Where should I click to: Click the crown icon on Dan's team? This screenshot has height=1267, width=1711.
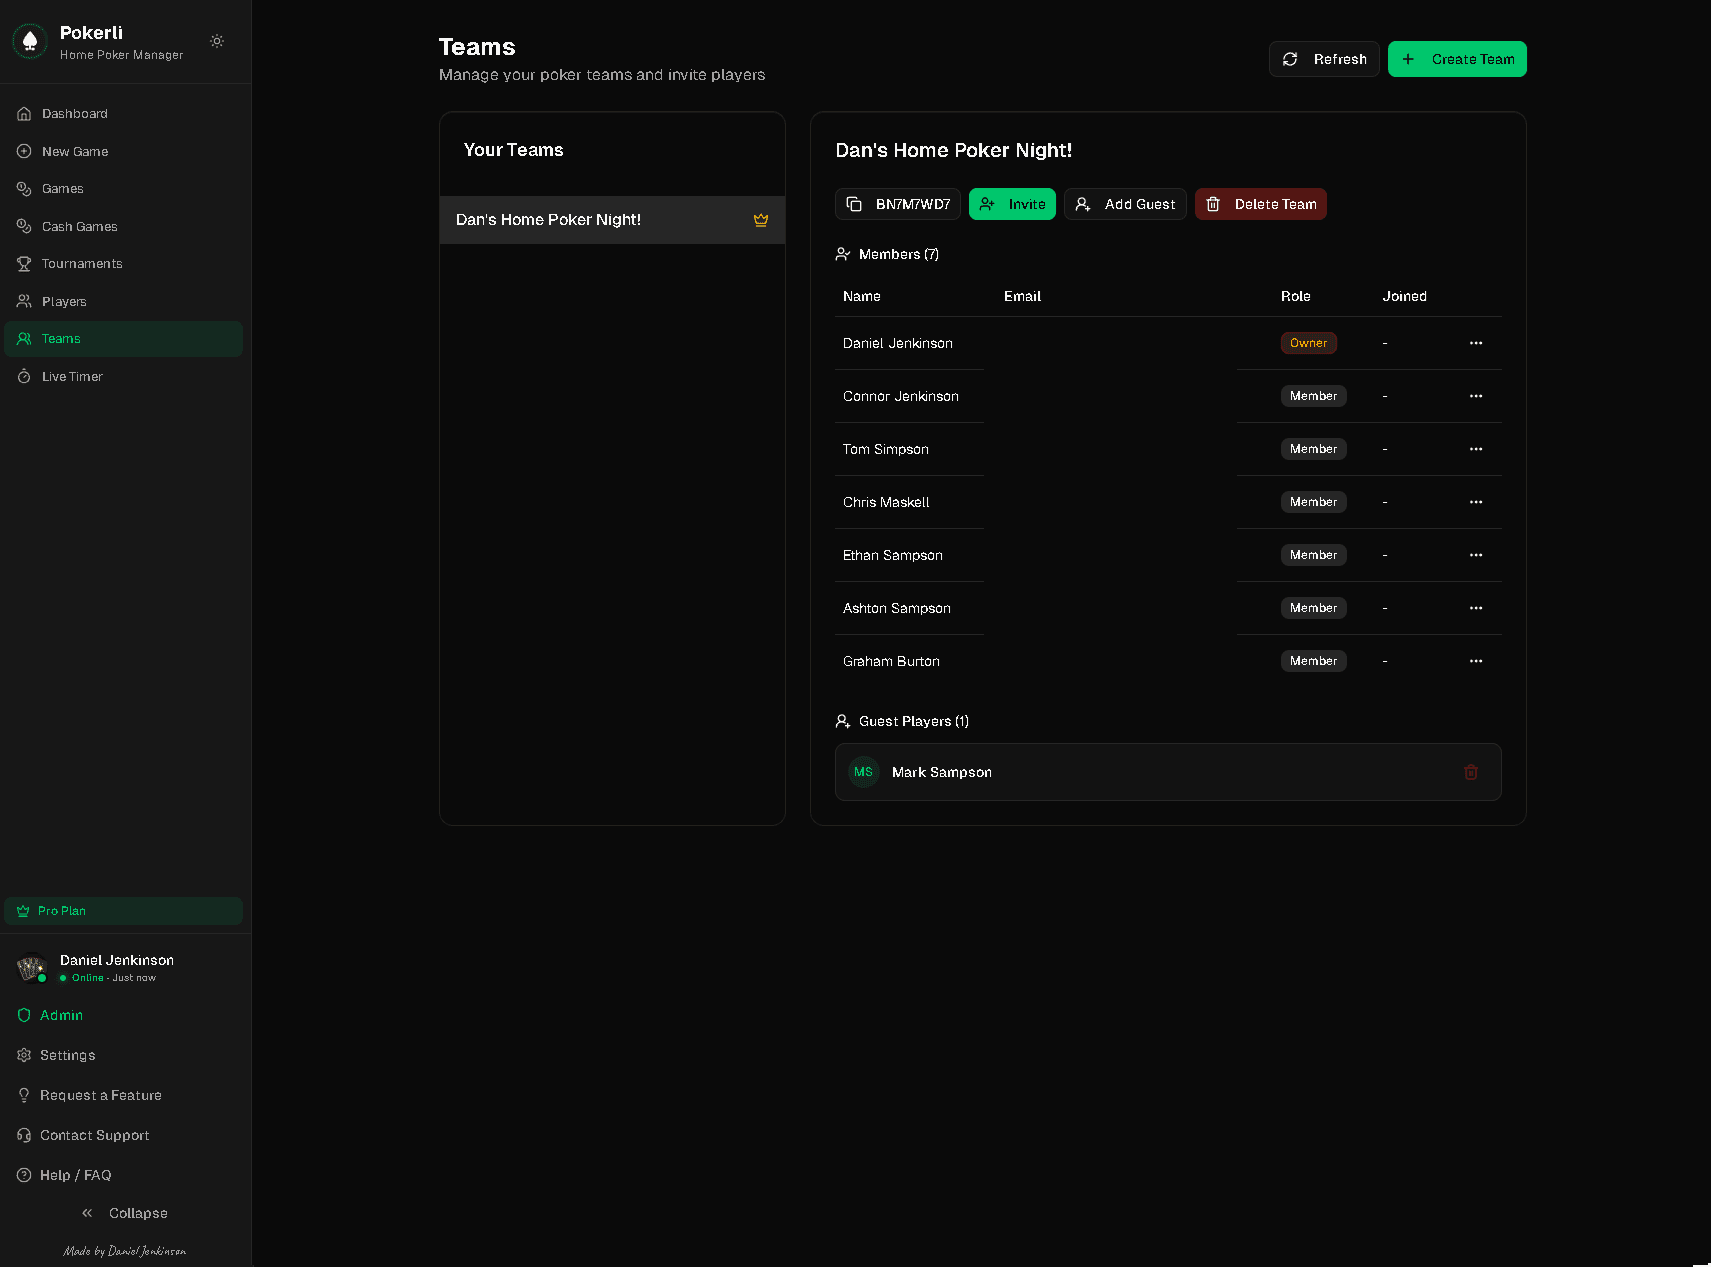point(760,220)
